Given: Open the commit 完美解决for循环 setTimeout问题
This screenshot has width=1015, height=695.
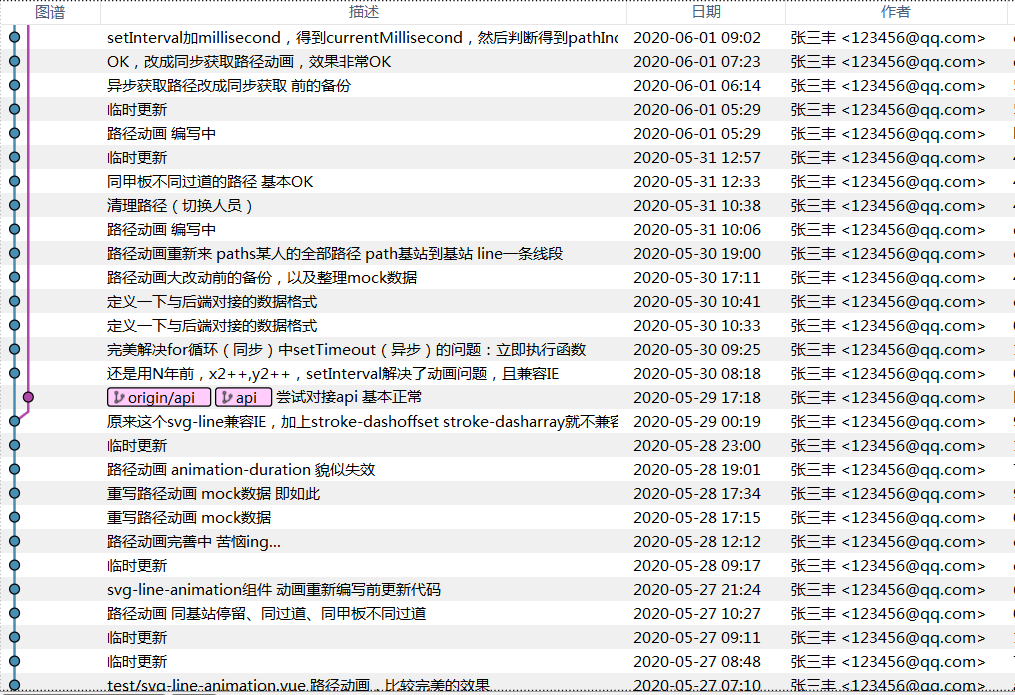Looking at the screenshot, I should (346, 349).
